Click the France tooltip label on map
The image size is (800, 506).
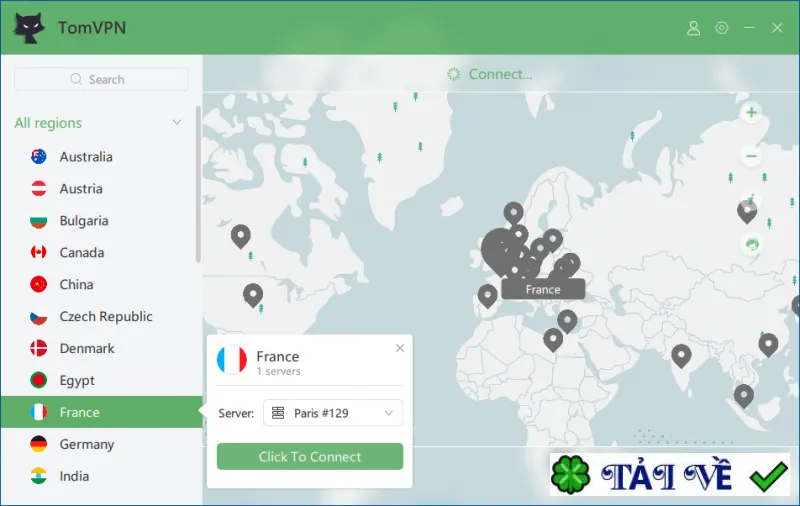(x=543, y=289)
